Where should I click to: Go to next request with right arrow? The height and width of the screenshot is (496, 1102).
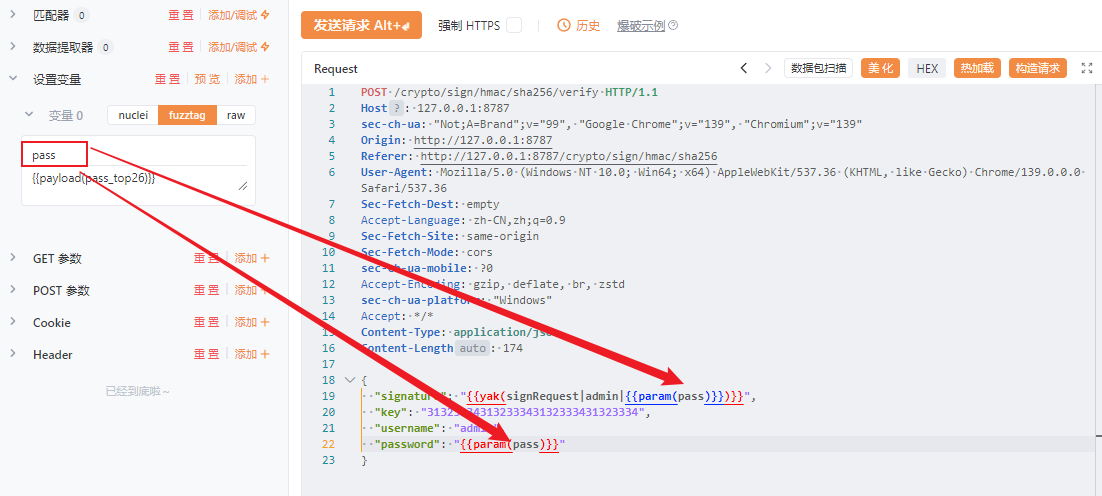767,68
